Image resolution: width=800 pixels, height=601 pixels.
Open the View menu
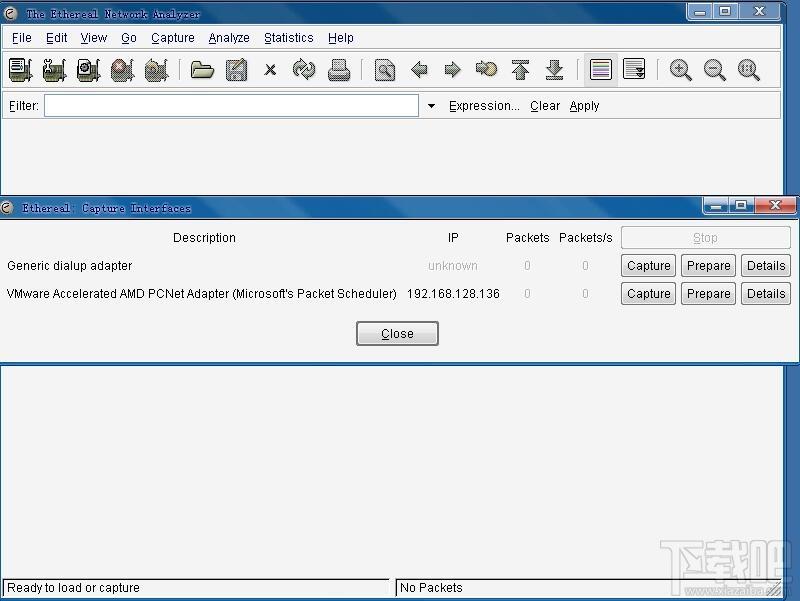point(94,38)
